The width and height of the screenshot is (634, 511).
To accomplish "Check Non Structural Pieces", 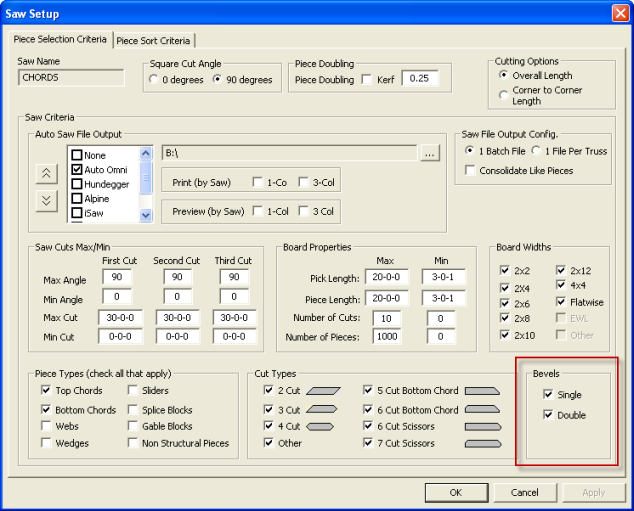I will coord(133,443).
